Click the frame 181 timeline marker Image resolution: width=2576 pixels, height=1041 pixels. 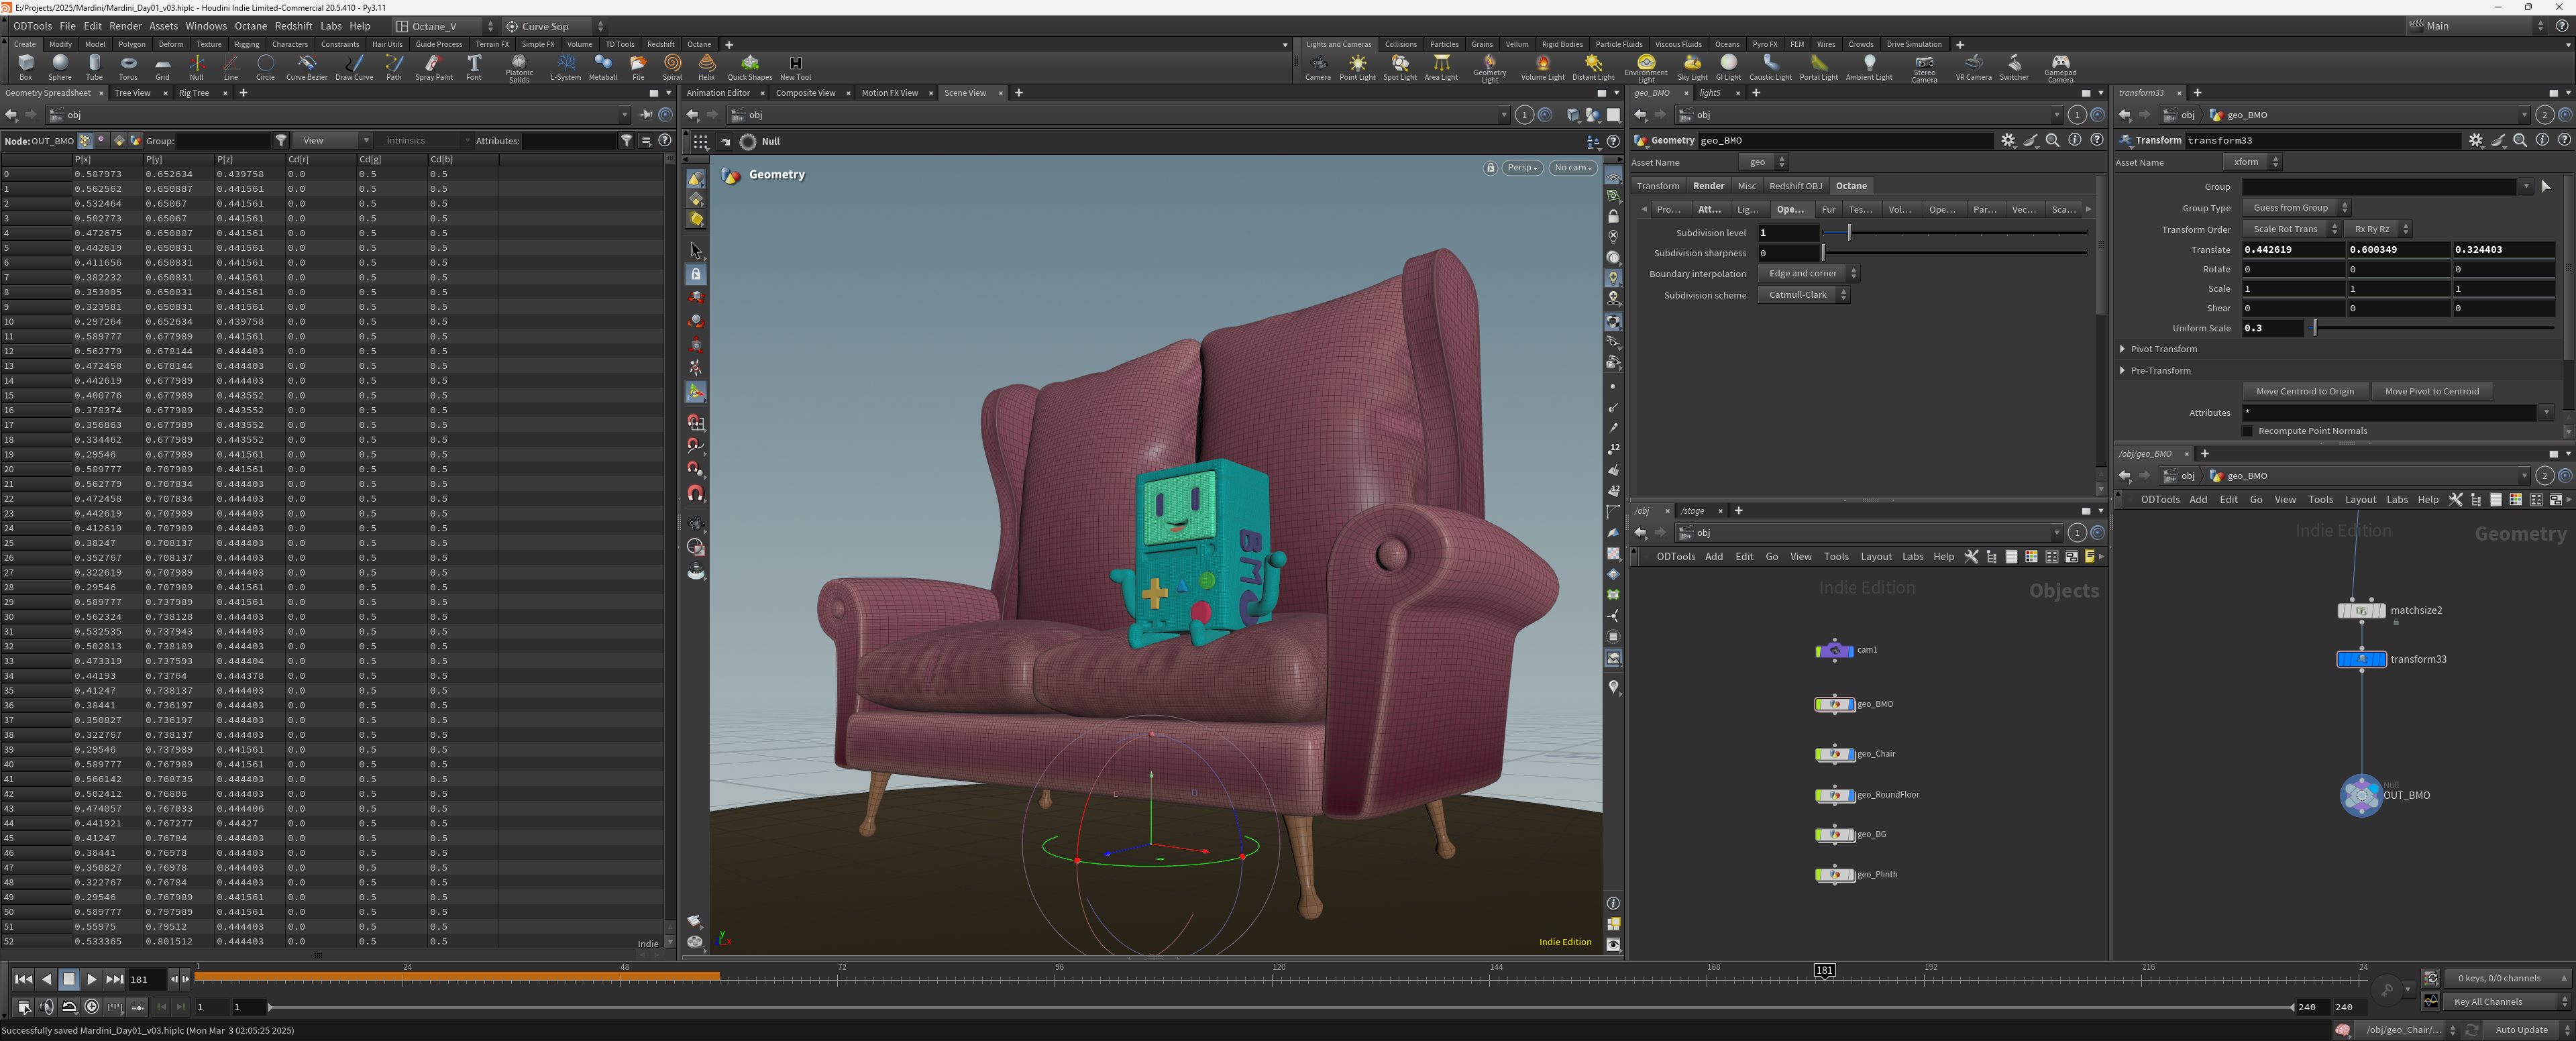(x=1824, y=970)
